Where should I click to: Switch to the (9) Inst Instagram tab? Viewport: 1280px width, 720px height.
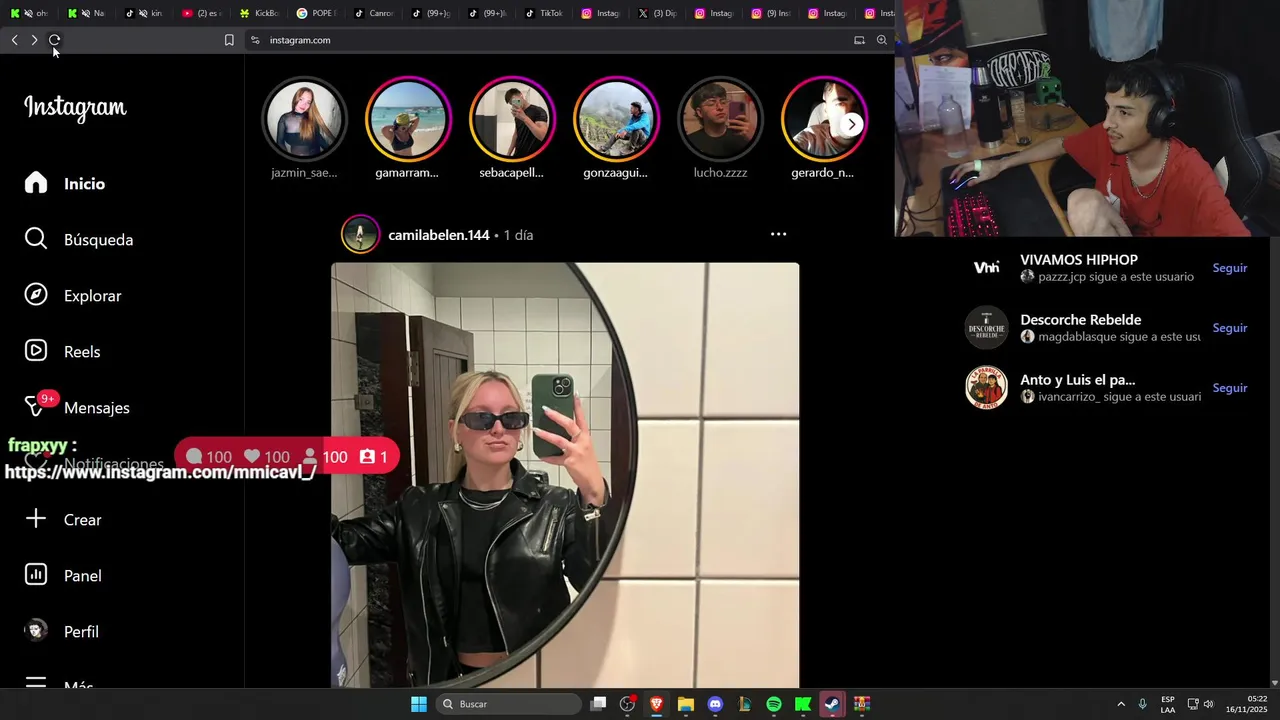pyautogui.click(x=772, y=13)
